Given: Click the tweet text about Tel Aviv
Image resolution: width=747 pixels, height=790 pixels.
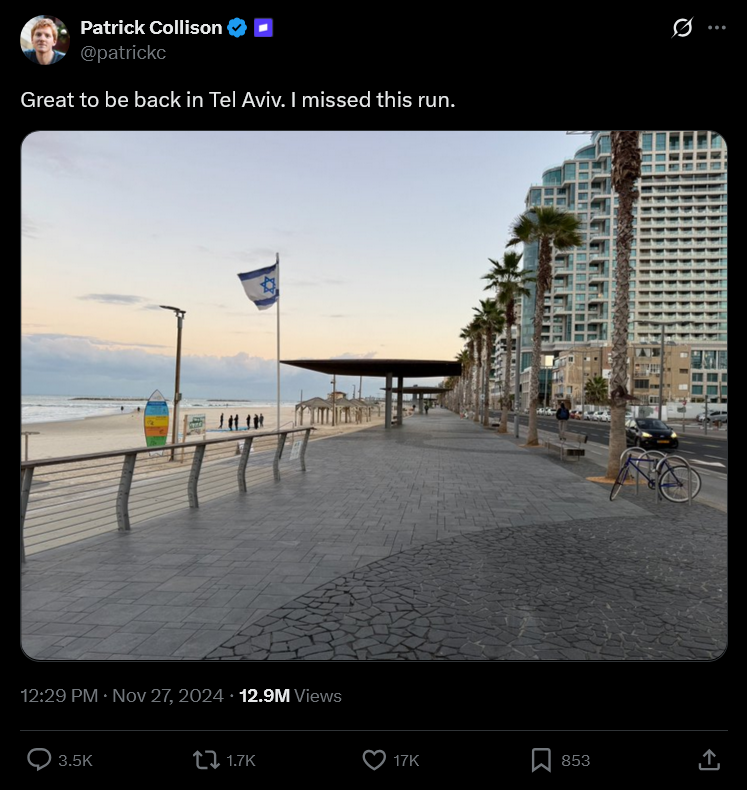Looking at the screenshot, I should (238, 100).
